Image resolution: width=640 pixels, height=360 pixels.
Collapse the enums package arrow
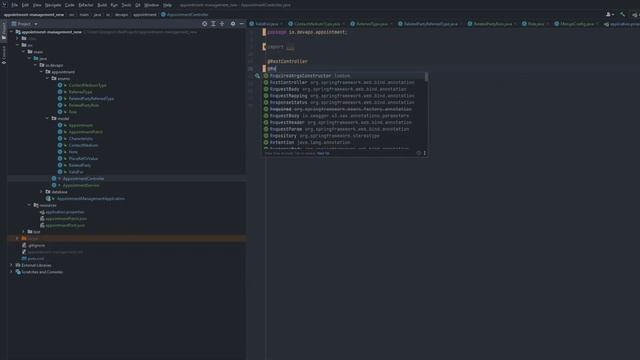tap(47, 78)
